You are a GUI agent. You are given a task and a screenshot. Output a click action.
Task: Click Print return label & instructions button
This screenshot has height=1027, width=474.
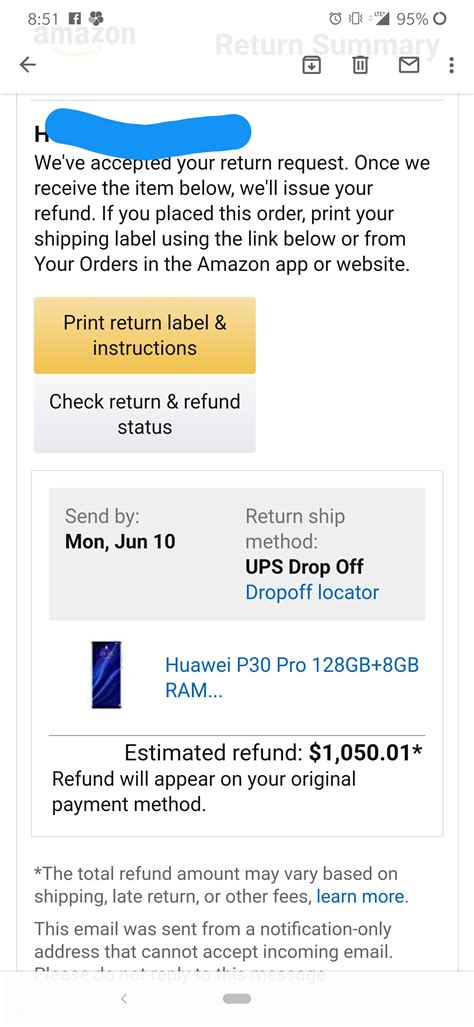tap(145, 335)
